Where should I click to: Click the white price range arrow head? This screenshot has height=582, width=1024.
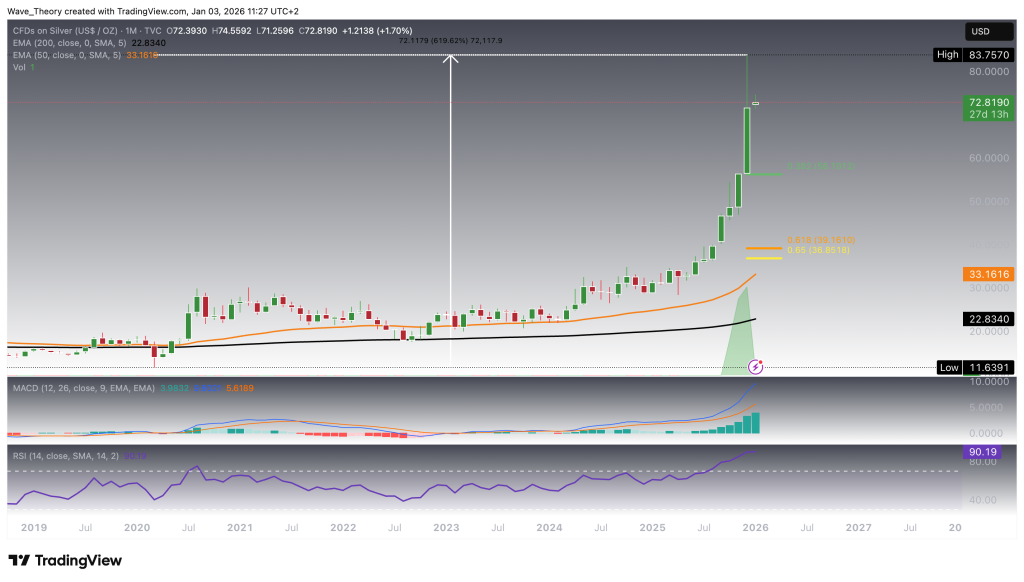pyautogui.click(x=451, y=59)
